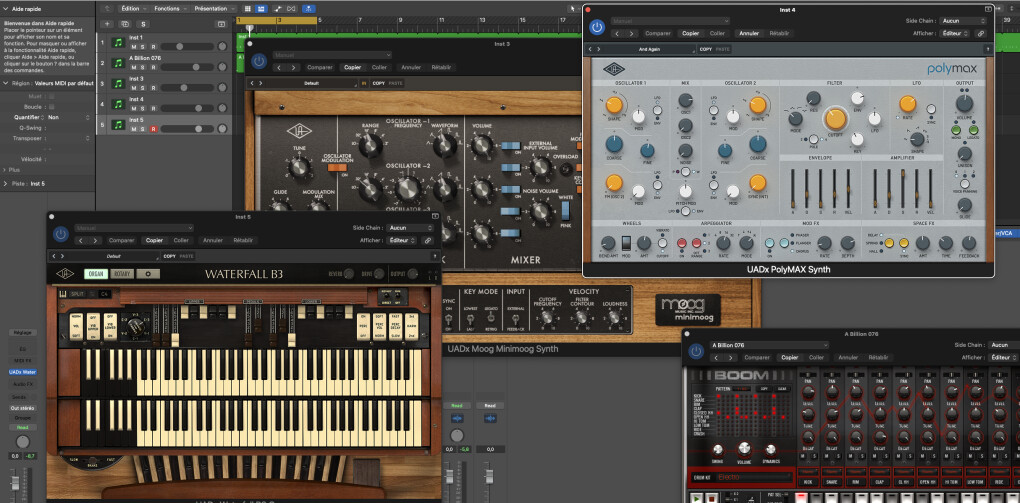Image resolution: width=1020 pixels, height=503 pixels.
Task: Solo the A Billion 076 track
Action: click(x=144, y=68)
